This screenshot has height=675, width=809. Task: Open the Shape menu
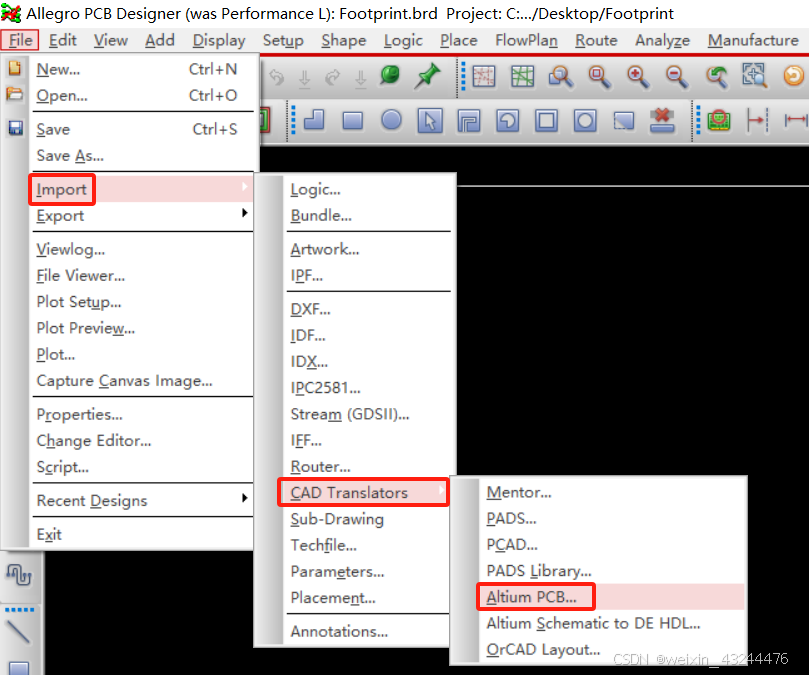click(344, 40)
